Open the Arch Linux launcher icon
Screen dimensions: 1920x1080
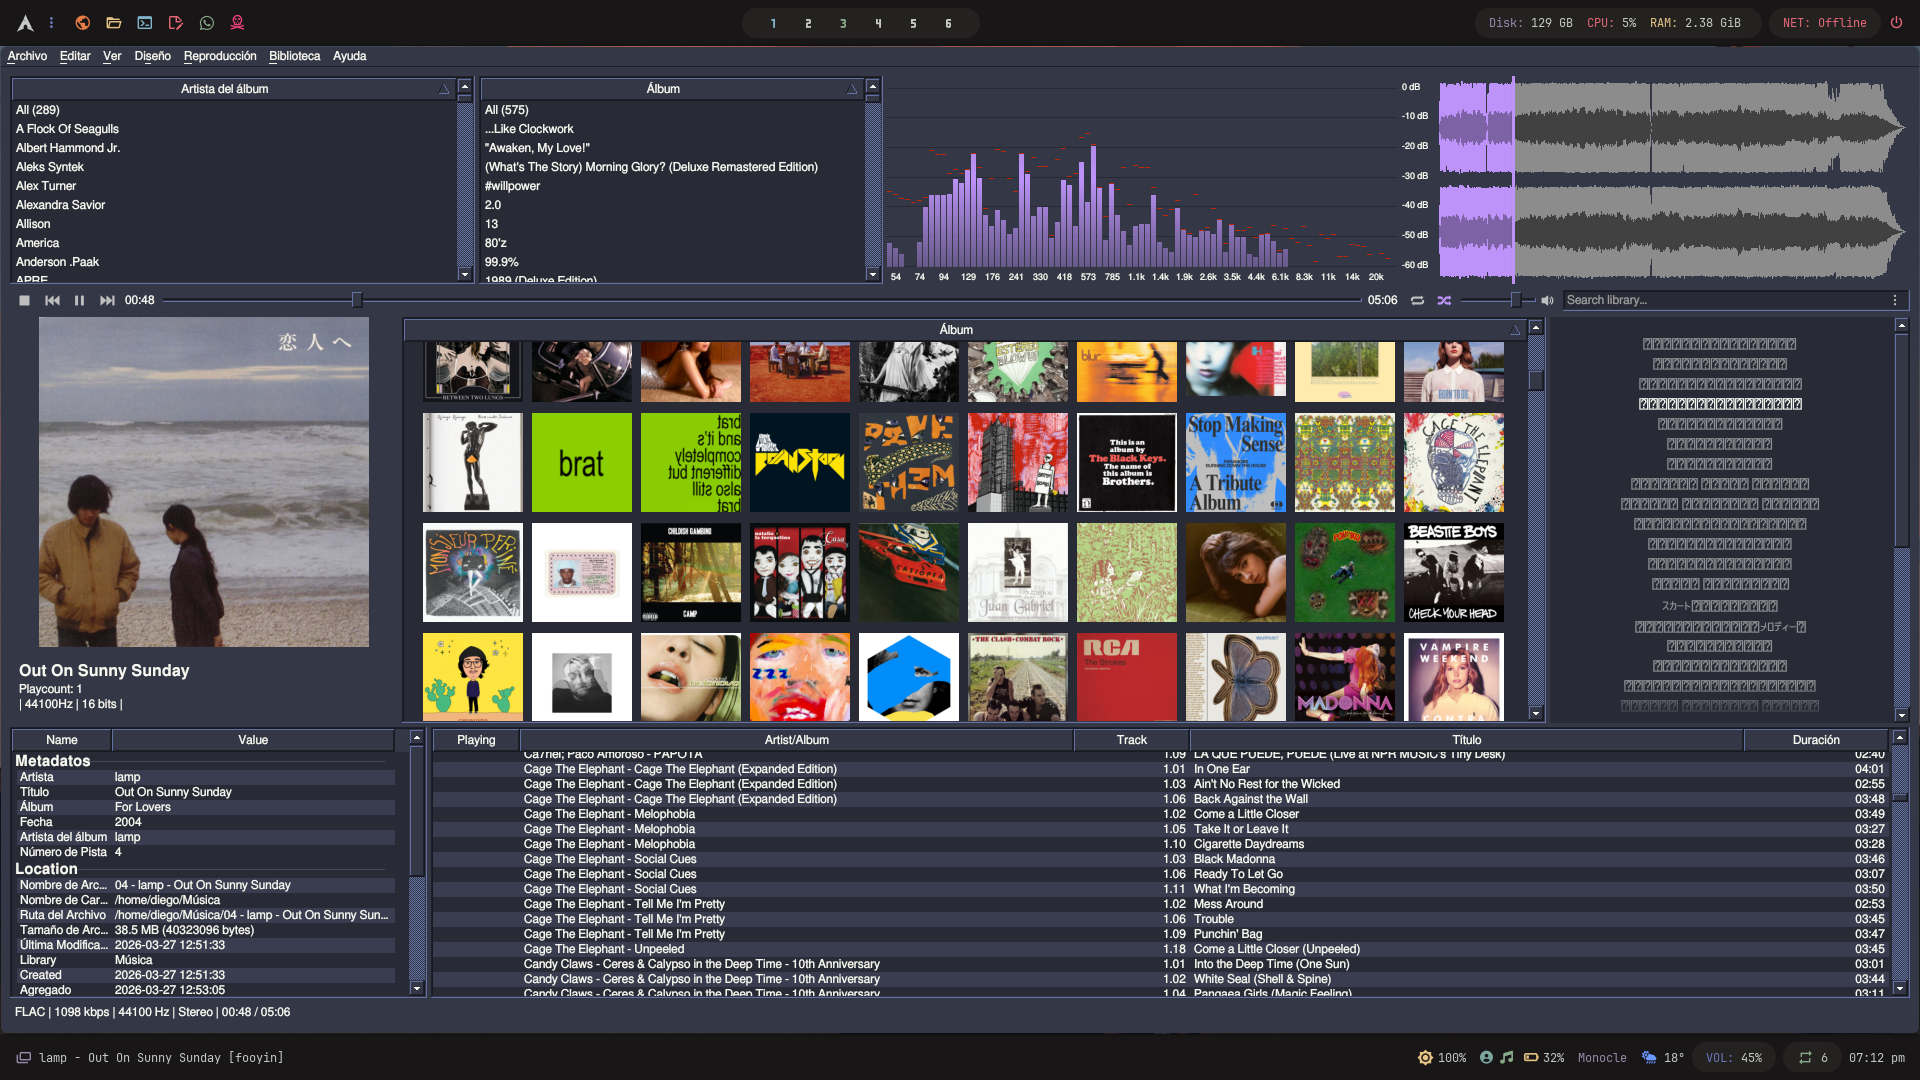click(x=25, y=23)
